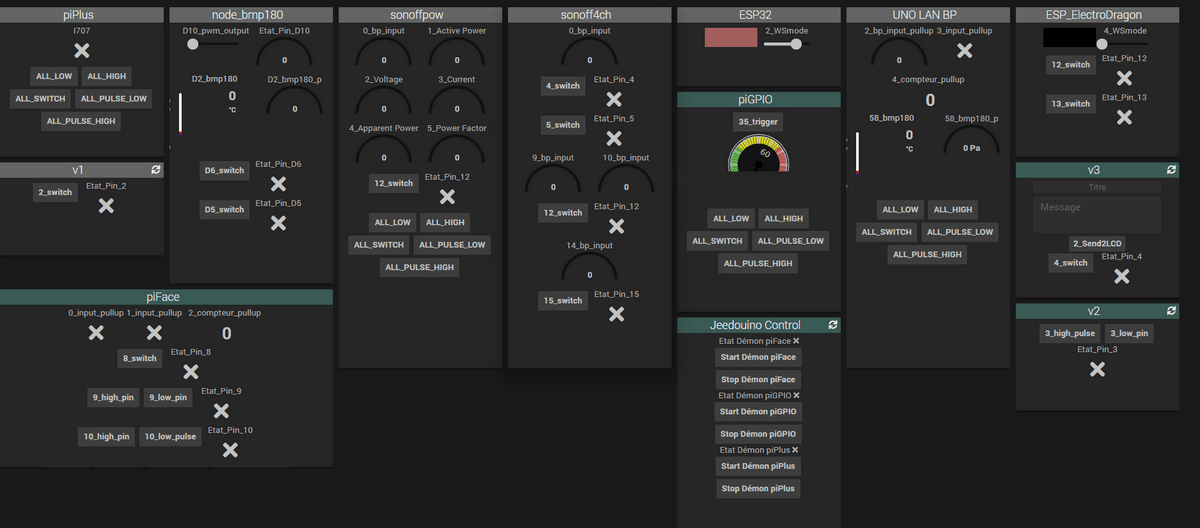Screen dimensions: 1200x528
Task: Click the Message text field in v3
Action: coord(1096,214)
